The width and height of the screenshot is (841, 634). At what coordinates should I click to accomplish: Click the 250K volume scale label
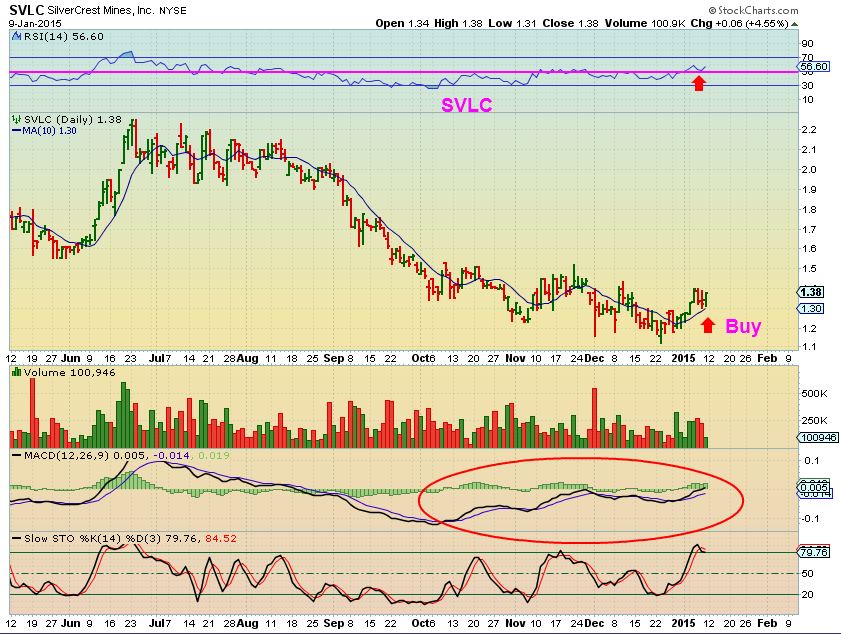pos(814,421)
